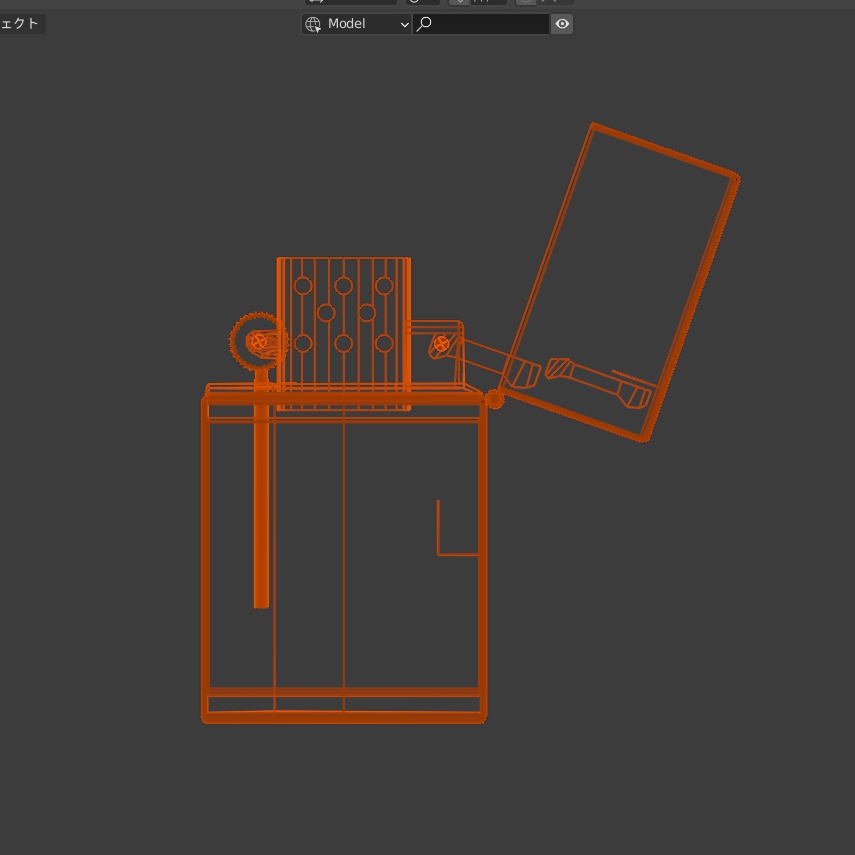Click the magnifying glass search icon
The height and width of the screenshot is (855, 855).
click(x=425, y=24)
